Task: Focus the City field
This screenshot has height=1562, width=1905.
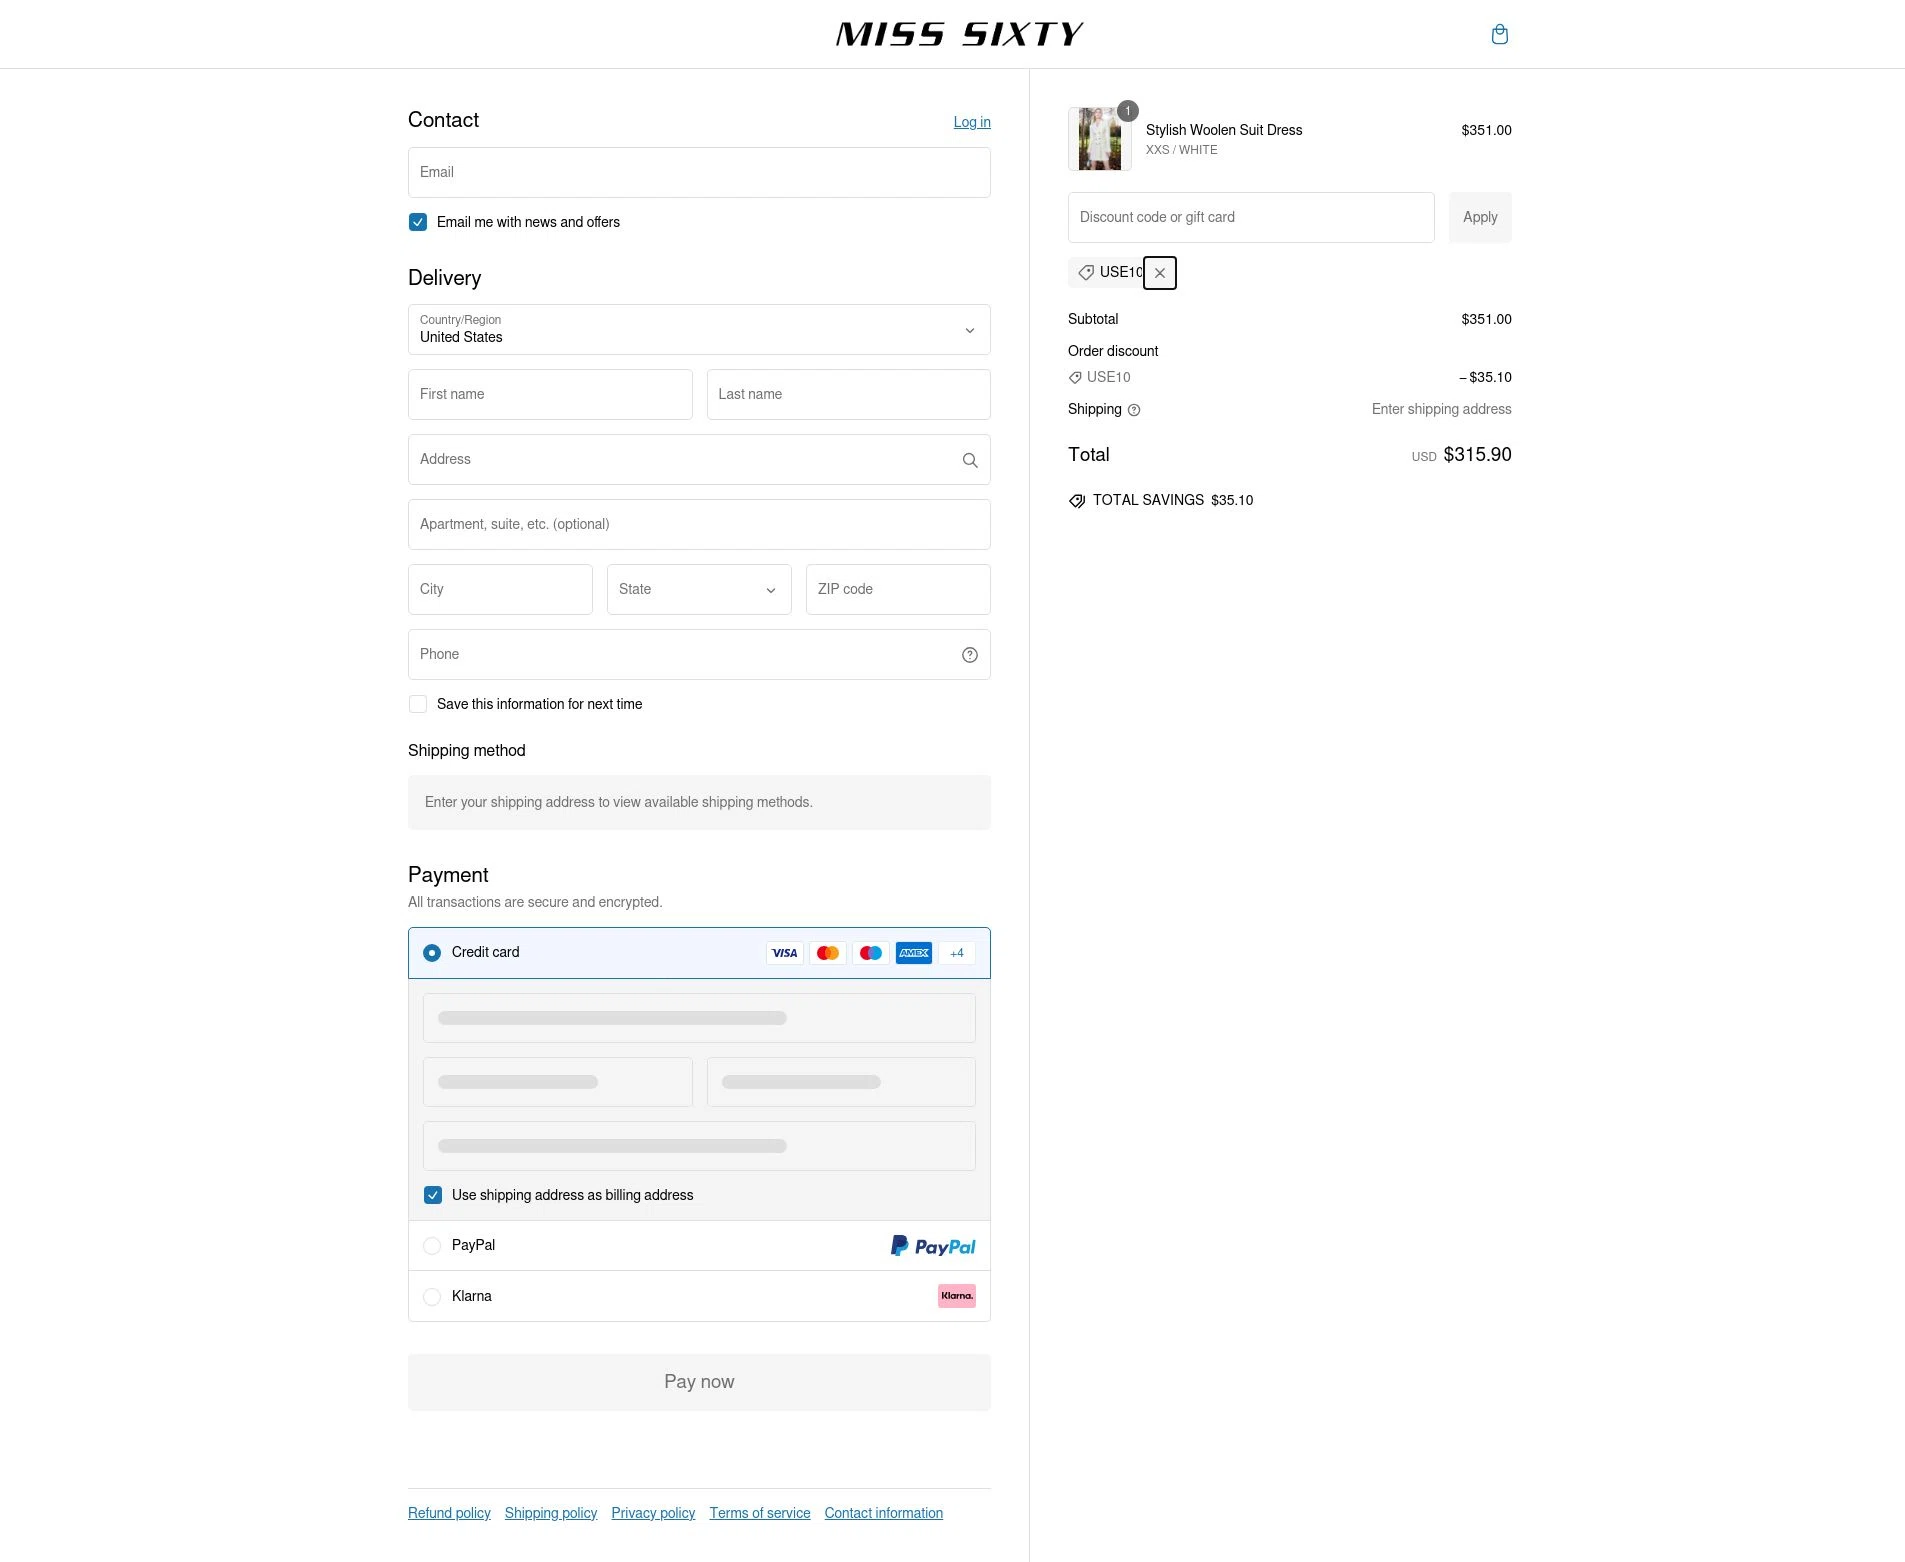Action: point(500,590)
